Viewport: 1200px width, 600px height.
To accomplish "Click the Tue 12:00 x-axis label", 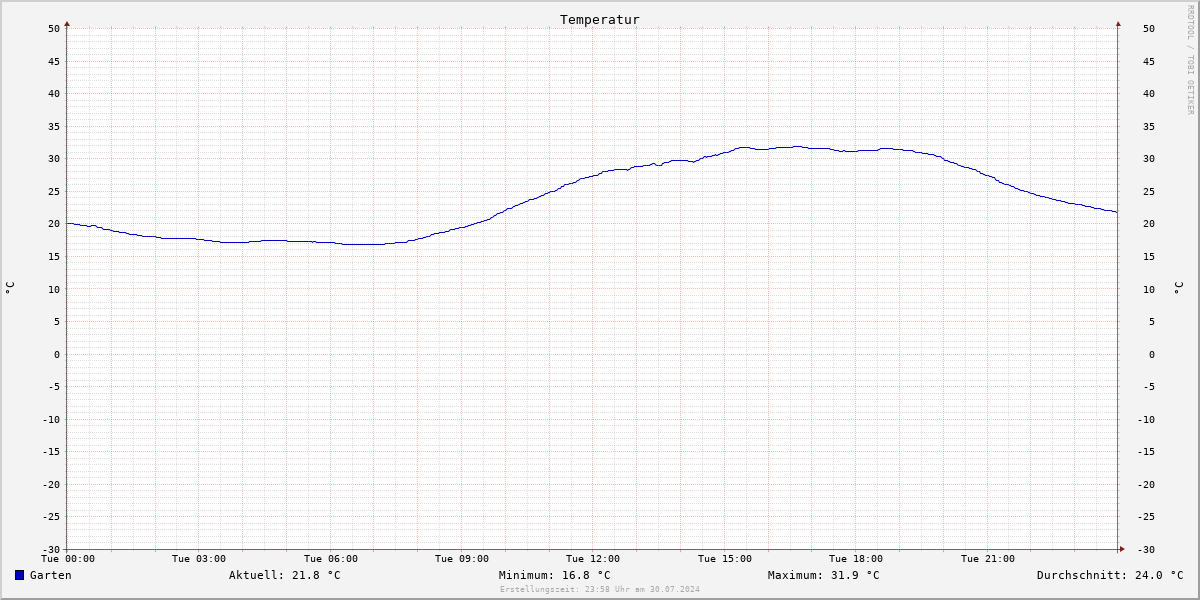I will tap(593, 559).
